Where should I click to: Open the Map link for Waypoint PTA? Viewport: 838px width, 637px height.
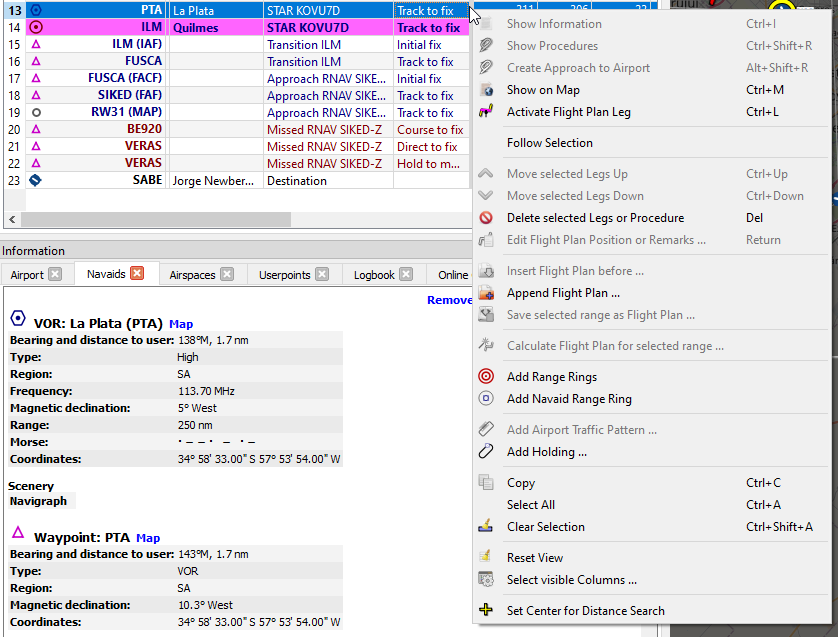[147, 538]
